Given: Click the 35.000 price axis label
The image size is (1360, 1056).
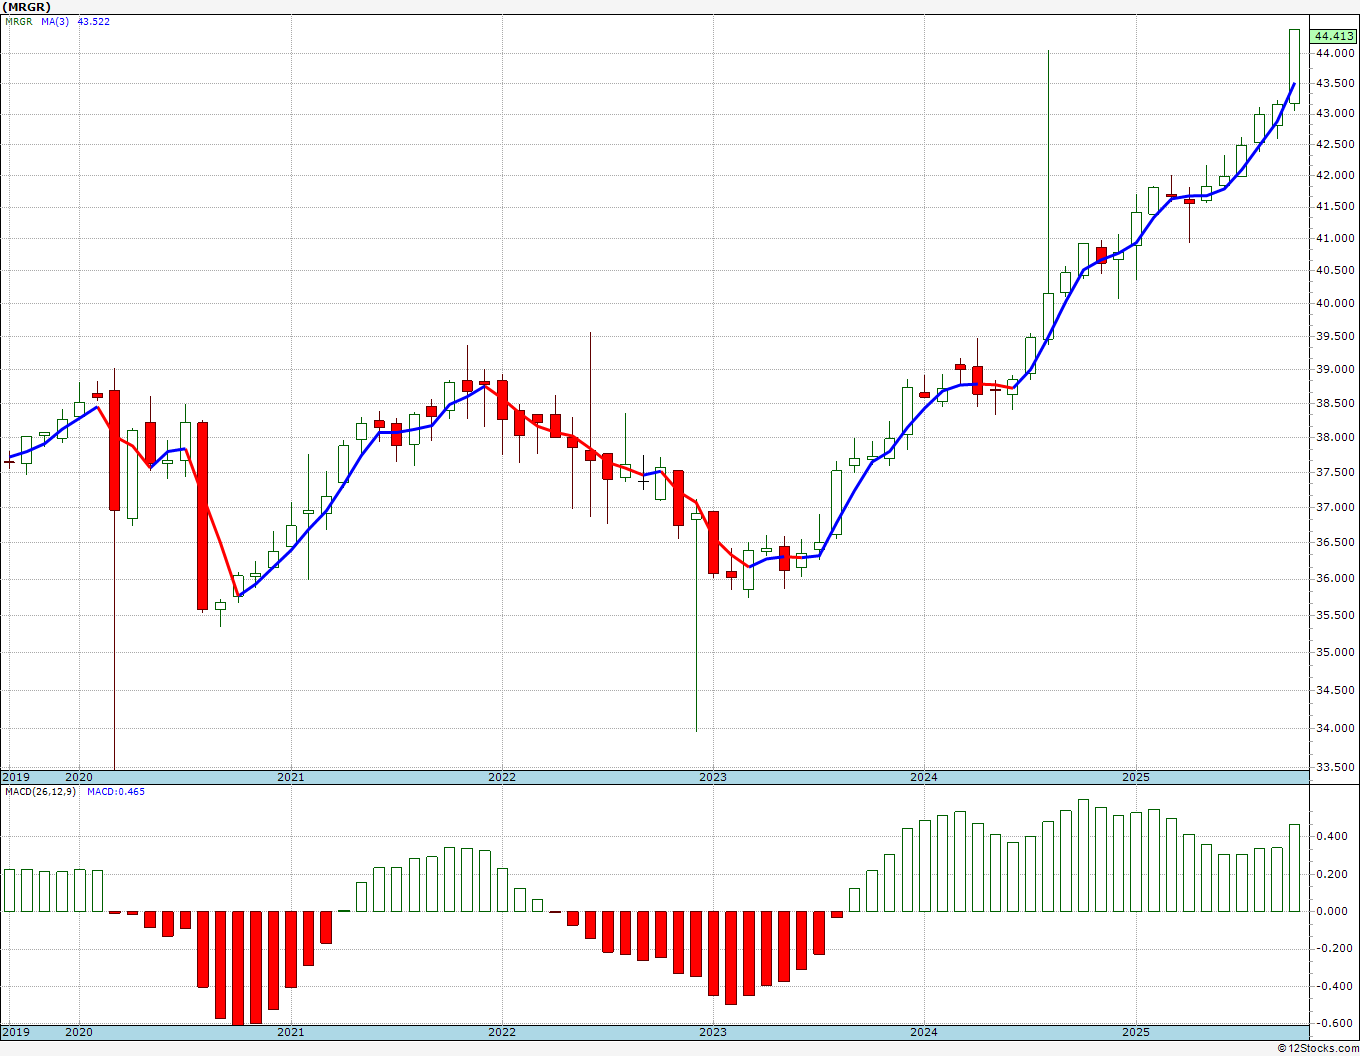Looking at the screenshot, I should click(1335, 652).
